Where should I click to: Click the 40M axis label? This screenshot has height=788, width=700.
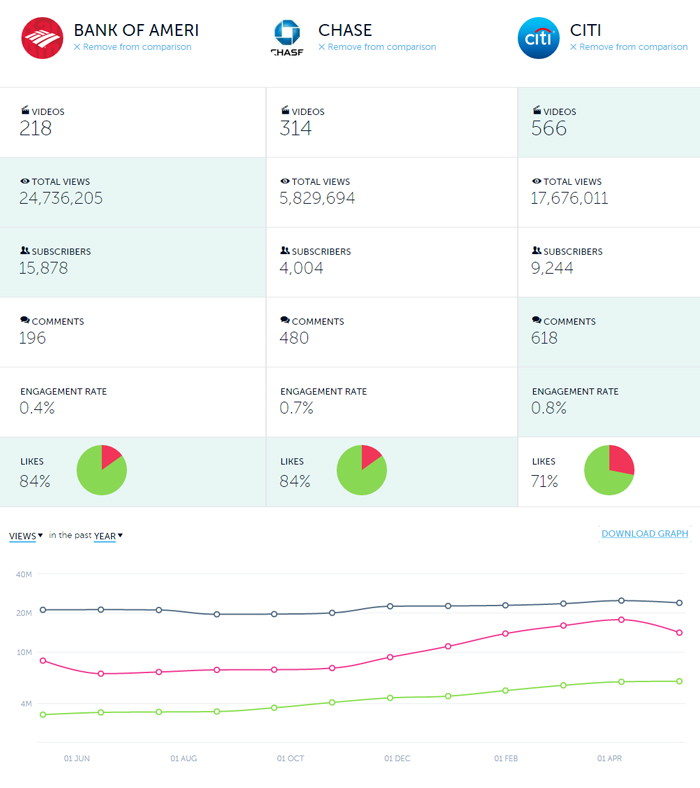24,574
